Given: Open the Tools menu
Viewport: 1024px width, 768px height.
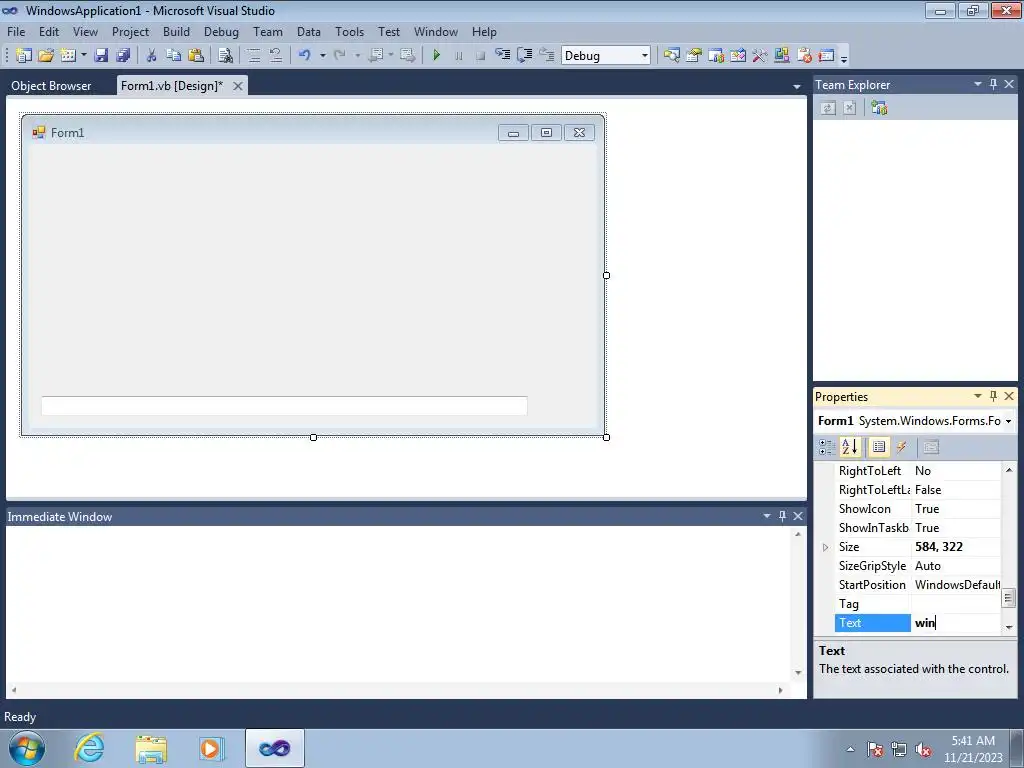Looking at the screenshot, I should pos(349,31).
